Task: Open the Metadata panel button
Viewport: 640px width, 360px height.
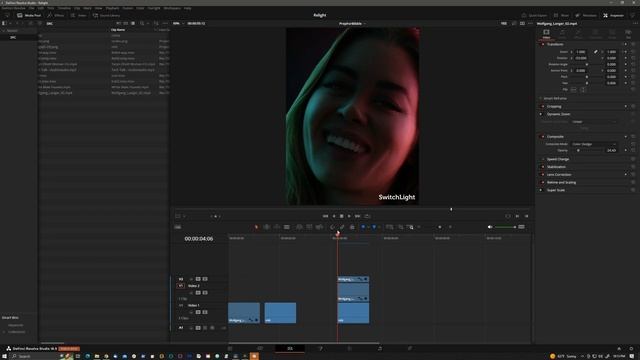Action: coord(585,16)
